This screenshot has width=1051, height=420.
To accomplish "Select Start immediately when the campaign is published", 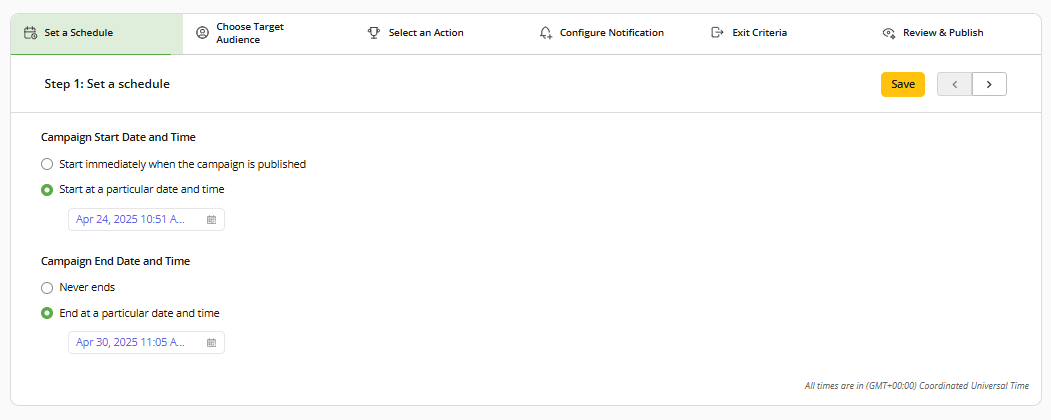I will [47, 164].
